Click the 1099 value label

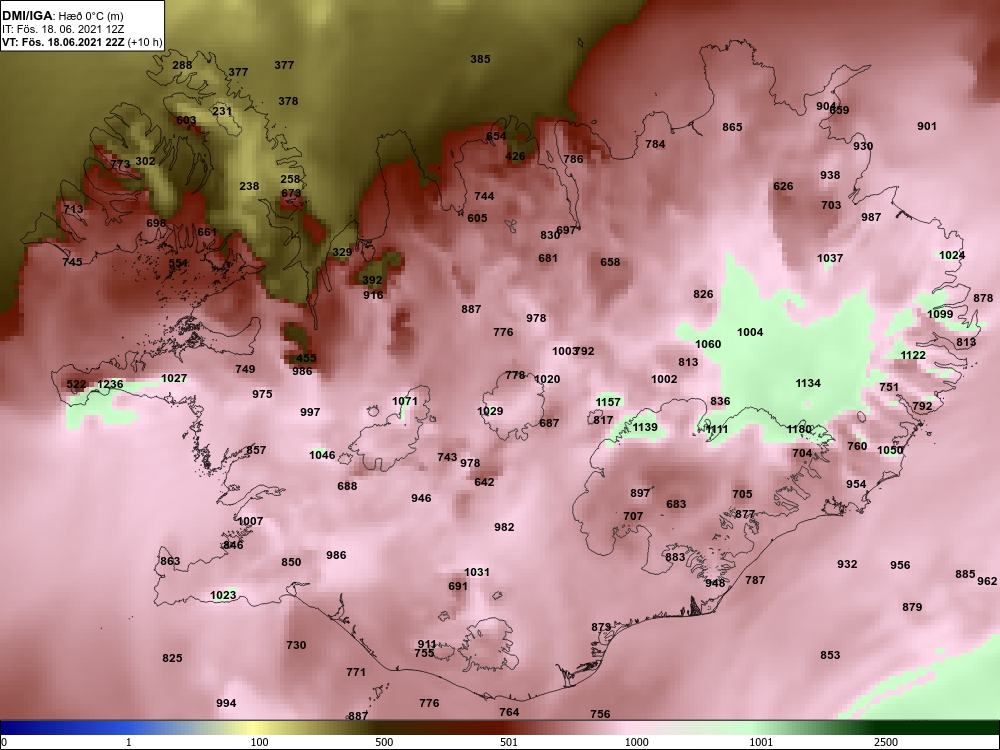pyautogui.click(x=940, y=314)
